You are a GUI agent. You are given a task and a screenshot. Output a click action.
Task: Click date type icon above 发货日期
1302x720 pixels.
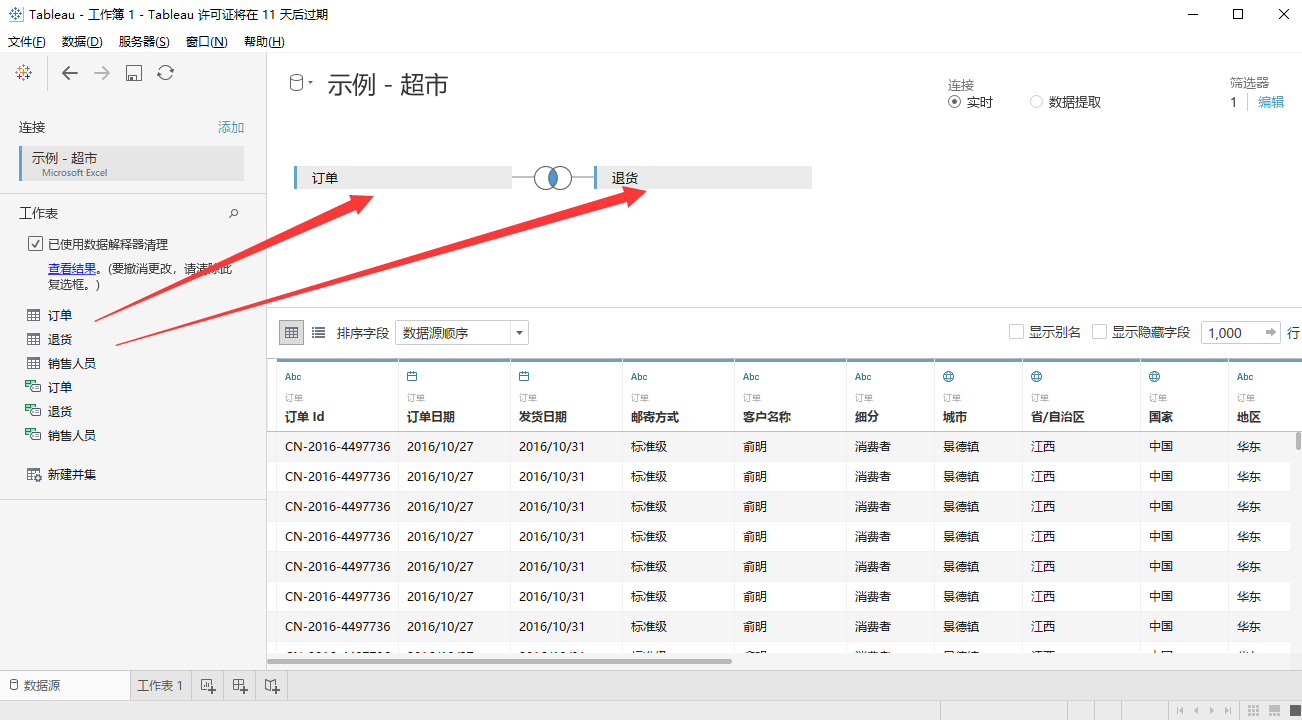tap(524, 377)
